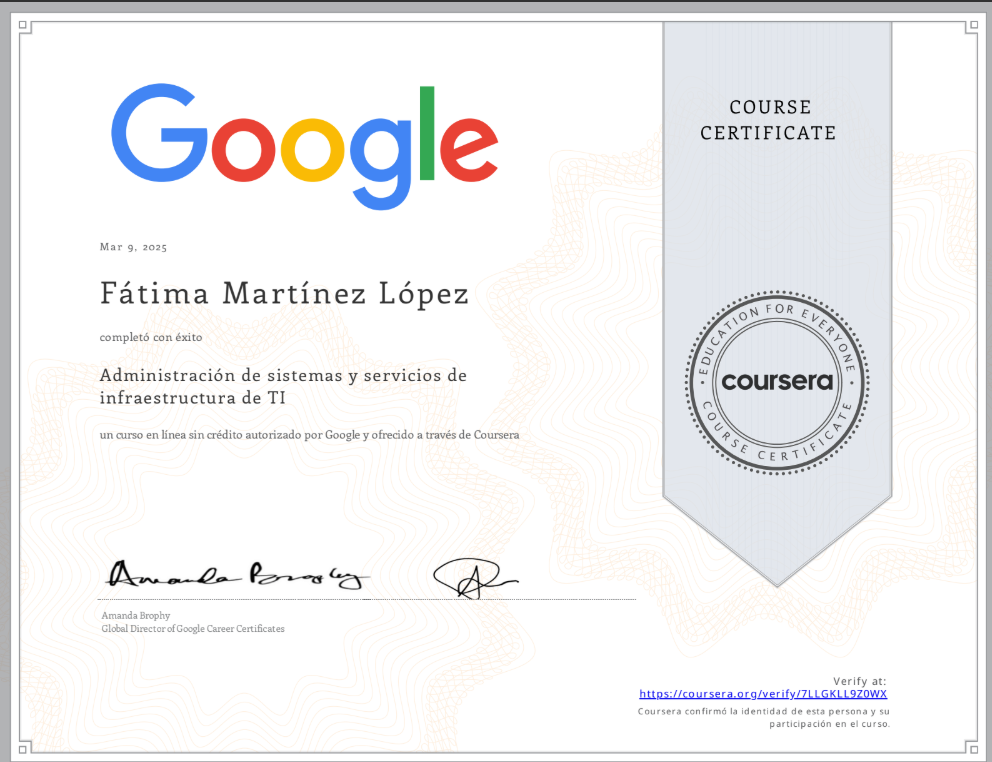This screenshot has height=762, width=992.
Task: Click the date Mar 9, 2025
Action: [x=133, y=247]
